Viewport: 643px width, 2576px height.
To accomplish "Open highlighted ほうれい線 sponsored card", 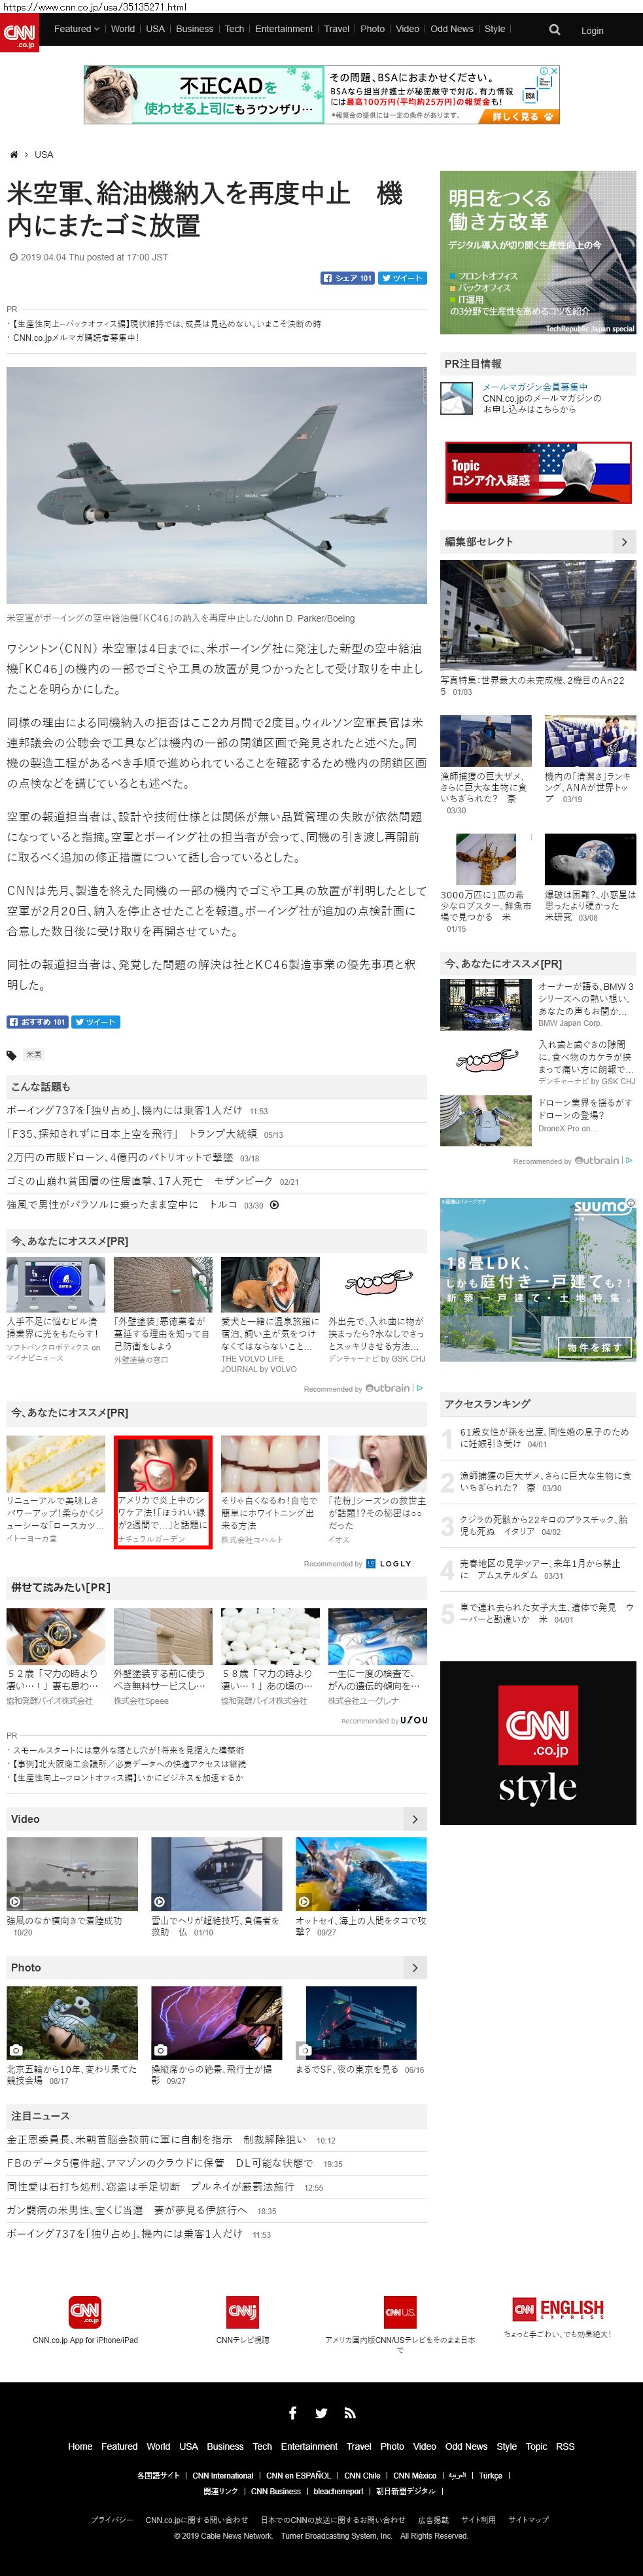I will 163,1492.
